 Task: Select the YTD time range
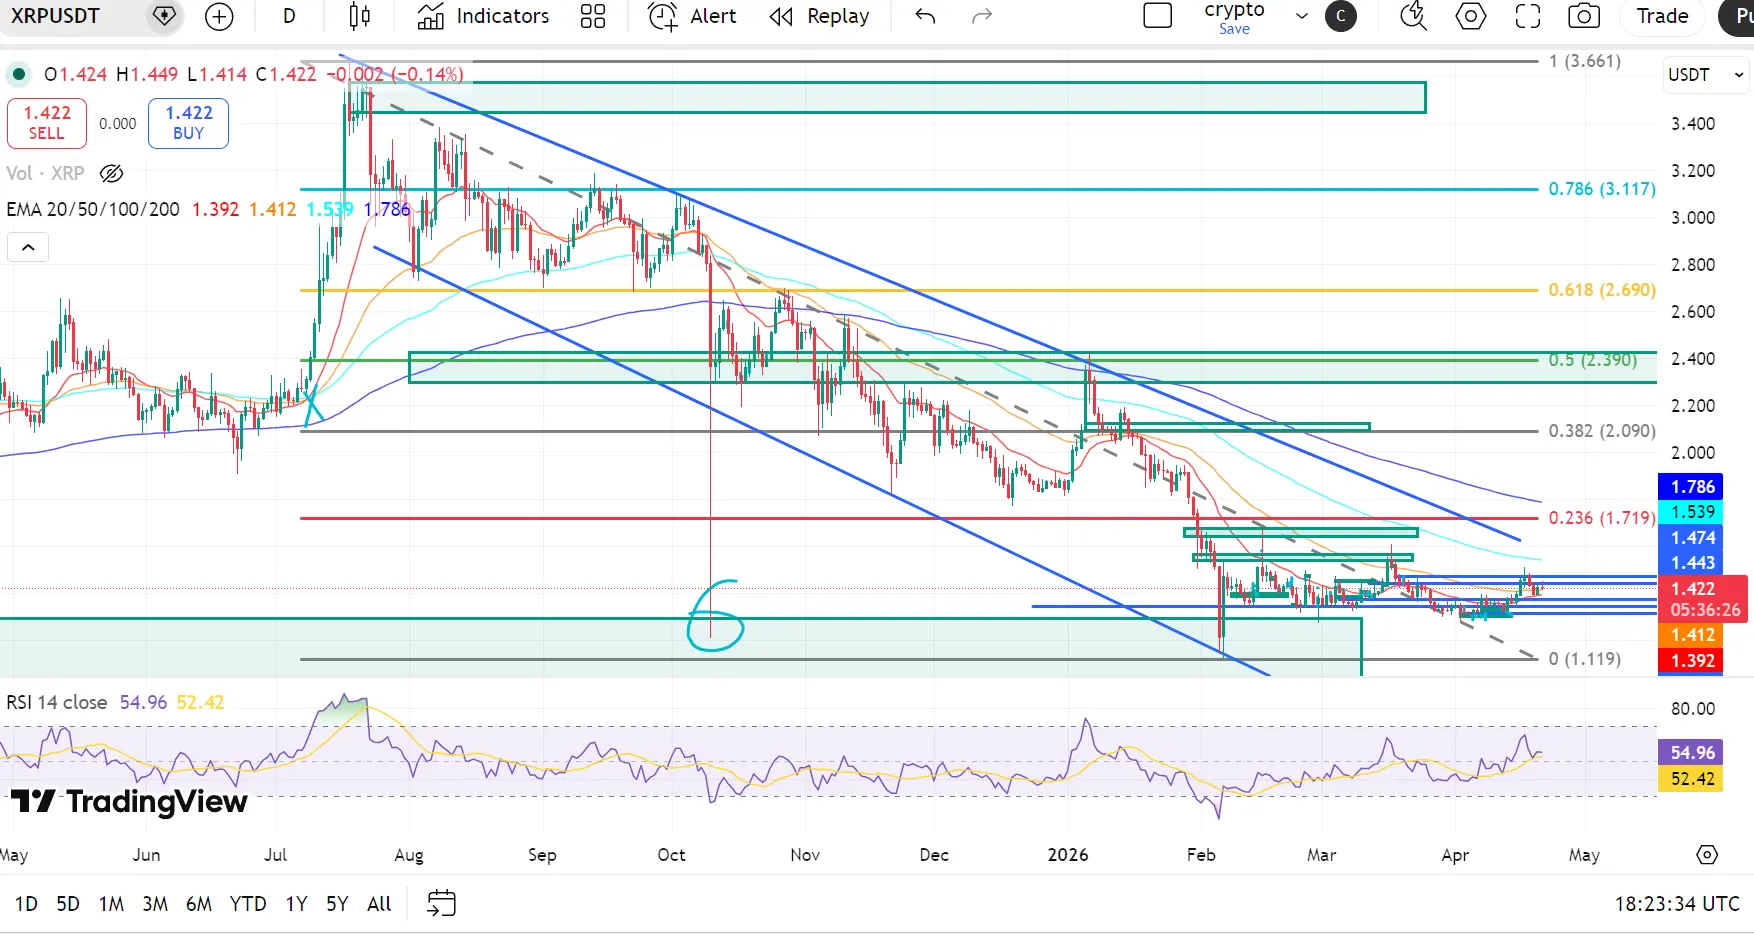(x=248, y=904)
